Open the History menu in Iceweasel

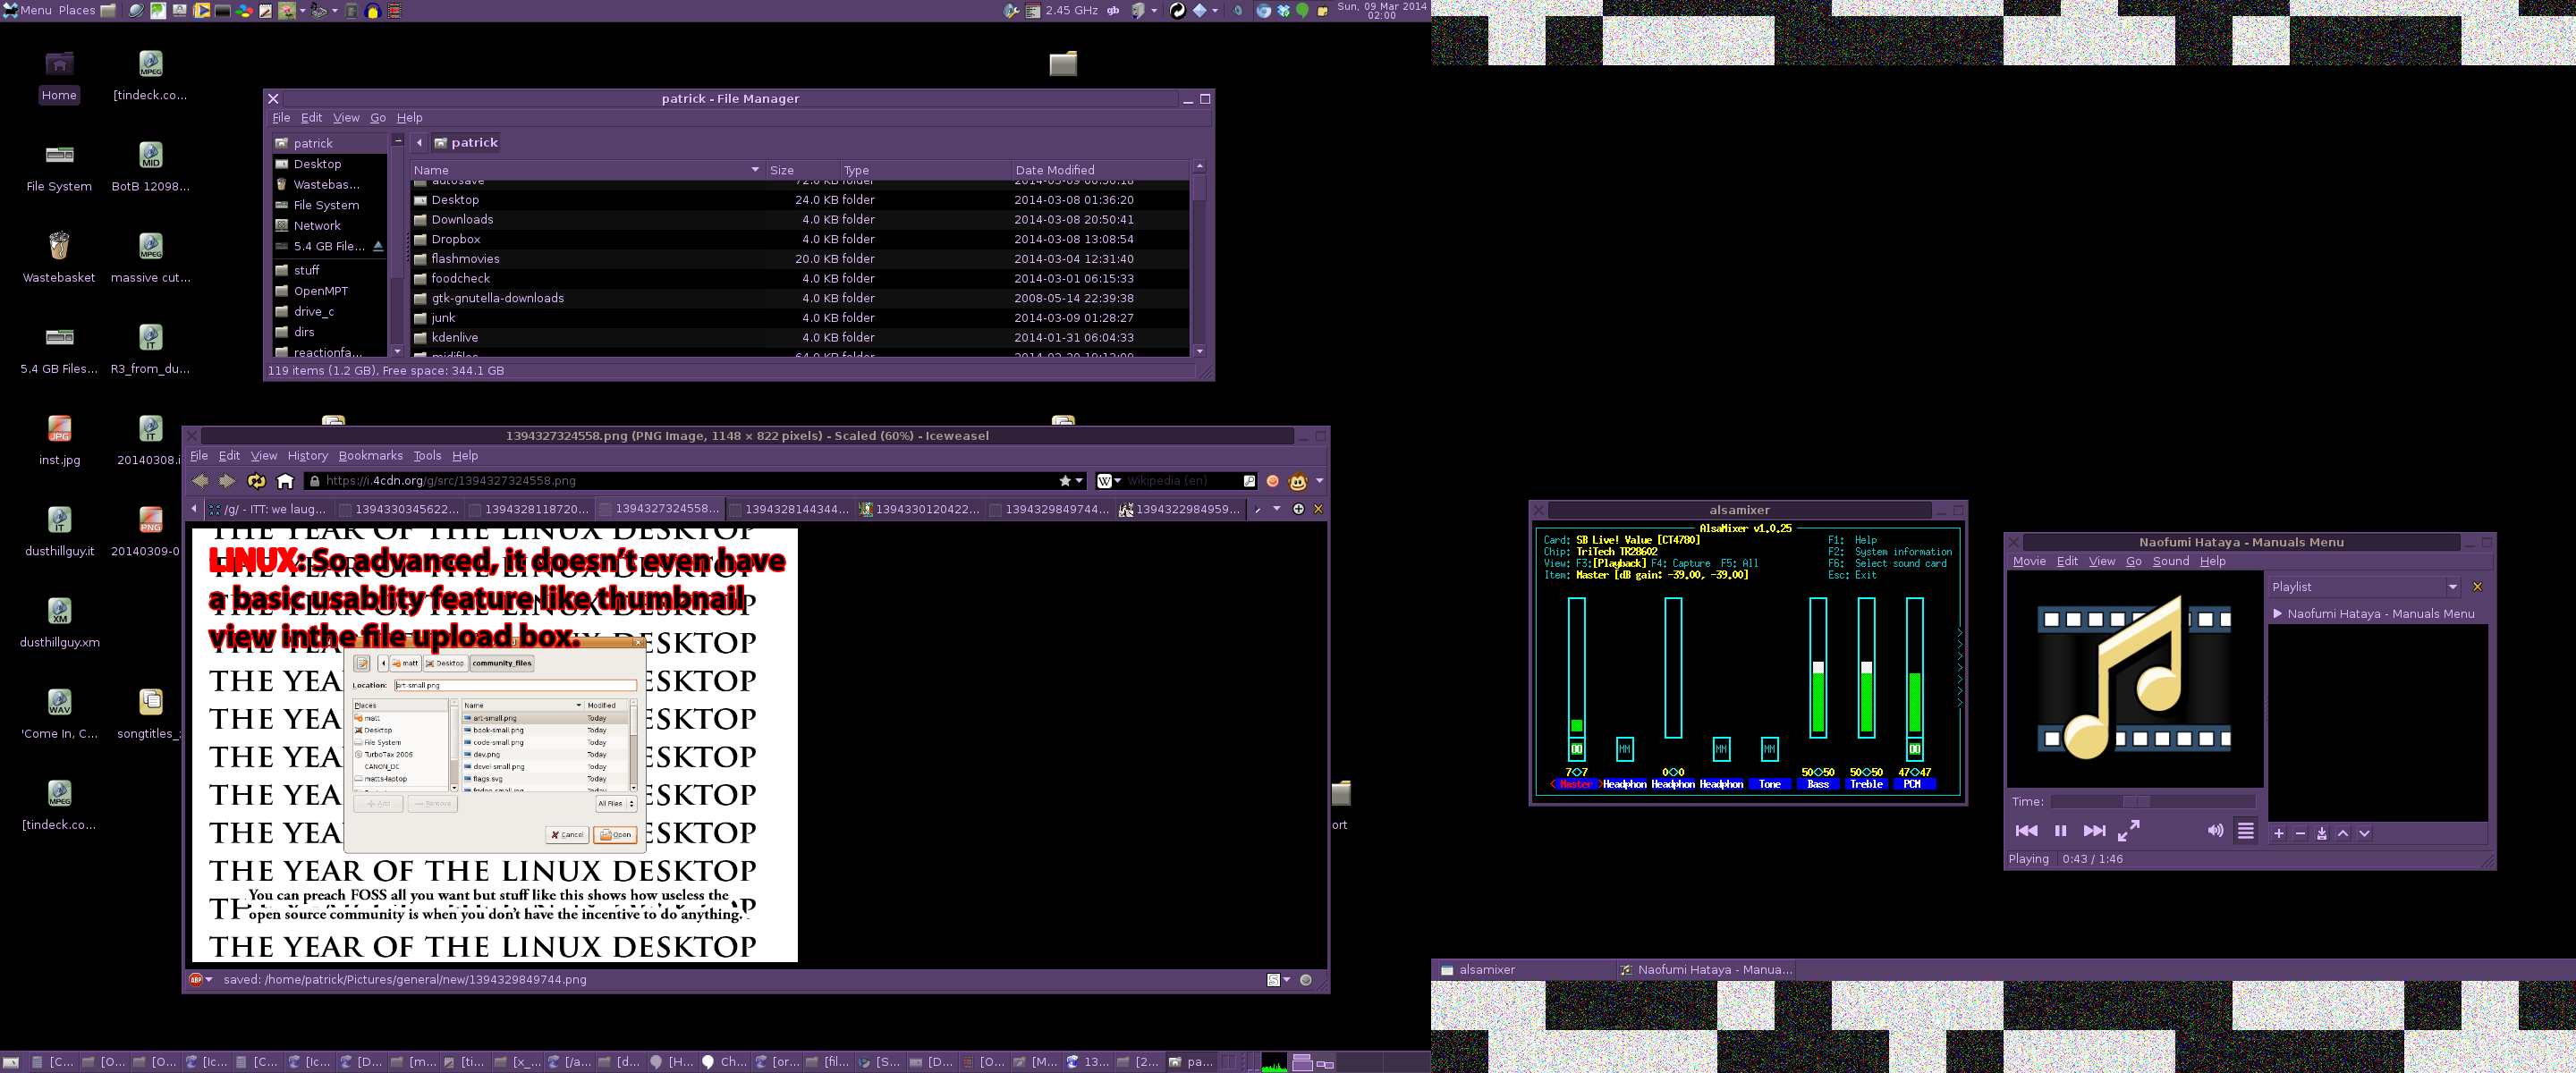(x=307, y=456)
